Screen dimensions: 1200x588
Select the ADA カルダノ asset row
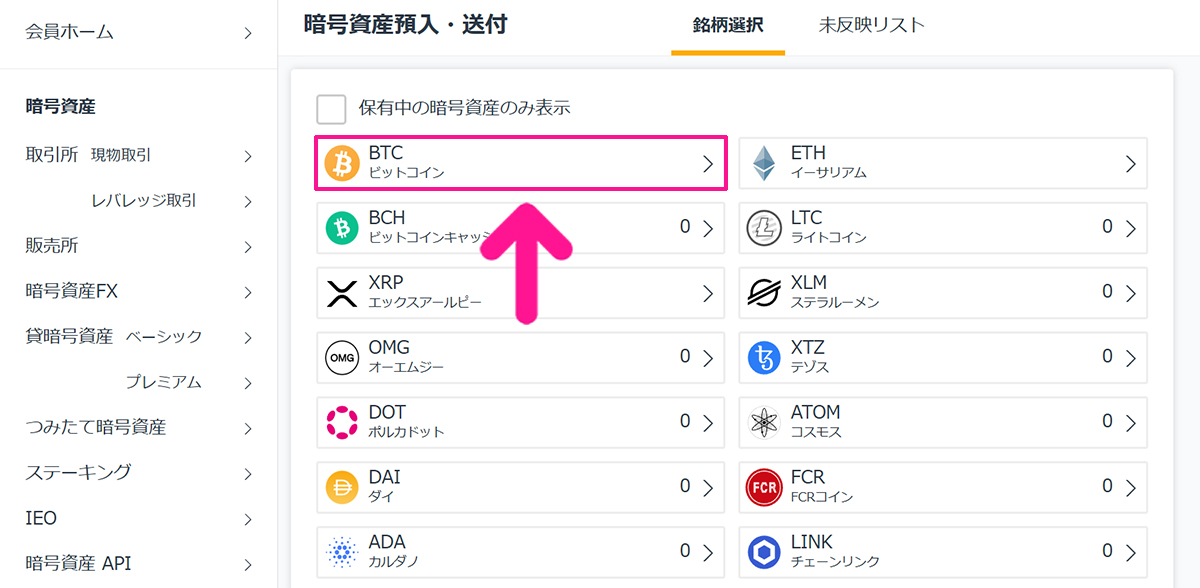click(x=520, y=552)
